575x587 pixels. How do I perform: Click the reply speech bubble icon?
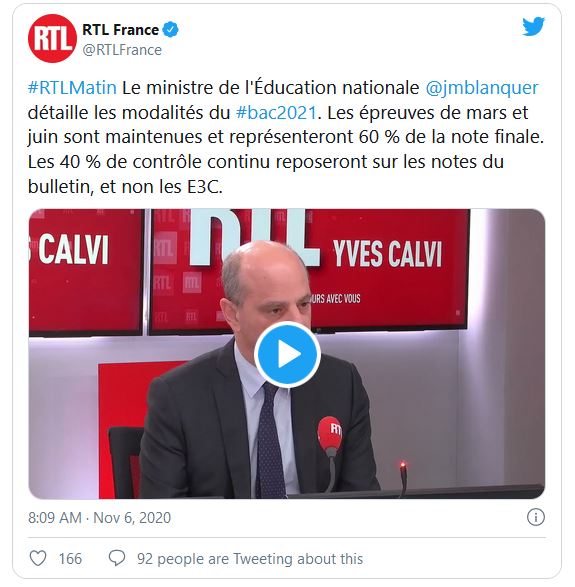pos(117,559)
